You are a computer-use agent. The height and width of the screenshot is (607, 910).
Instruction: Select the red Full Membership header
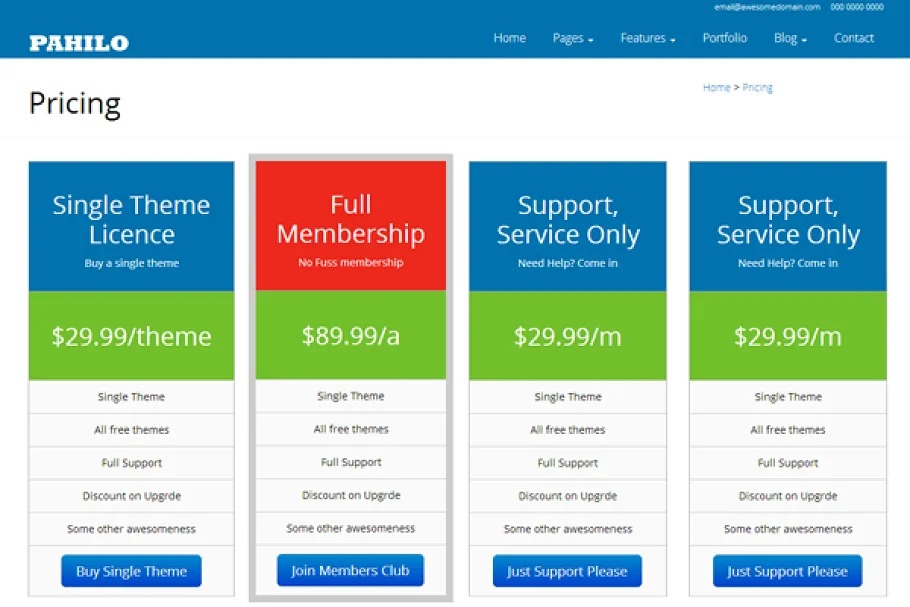click(x=351, y=226)
